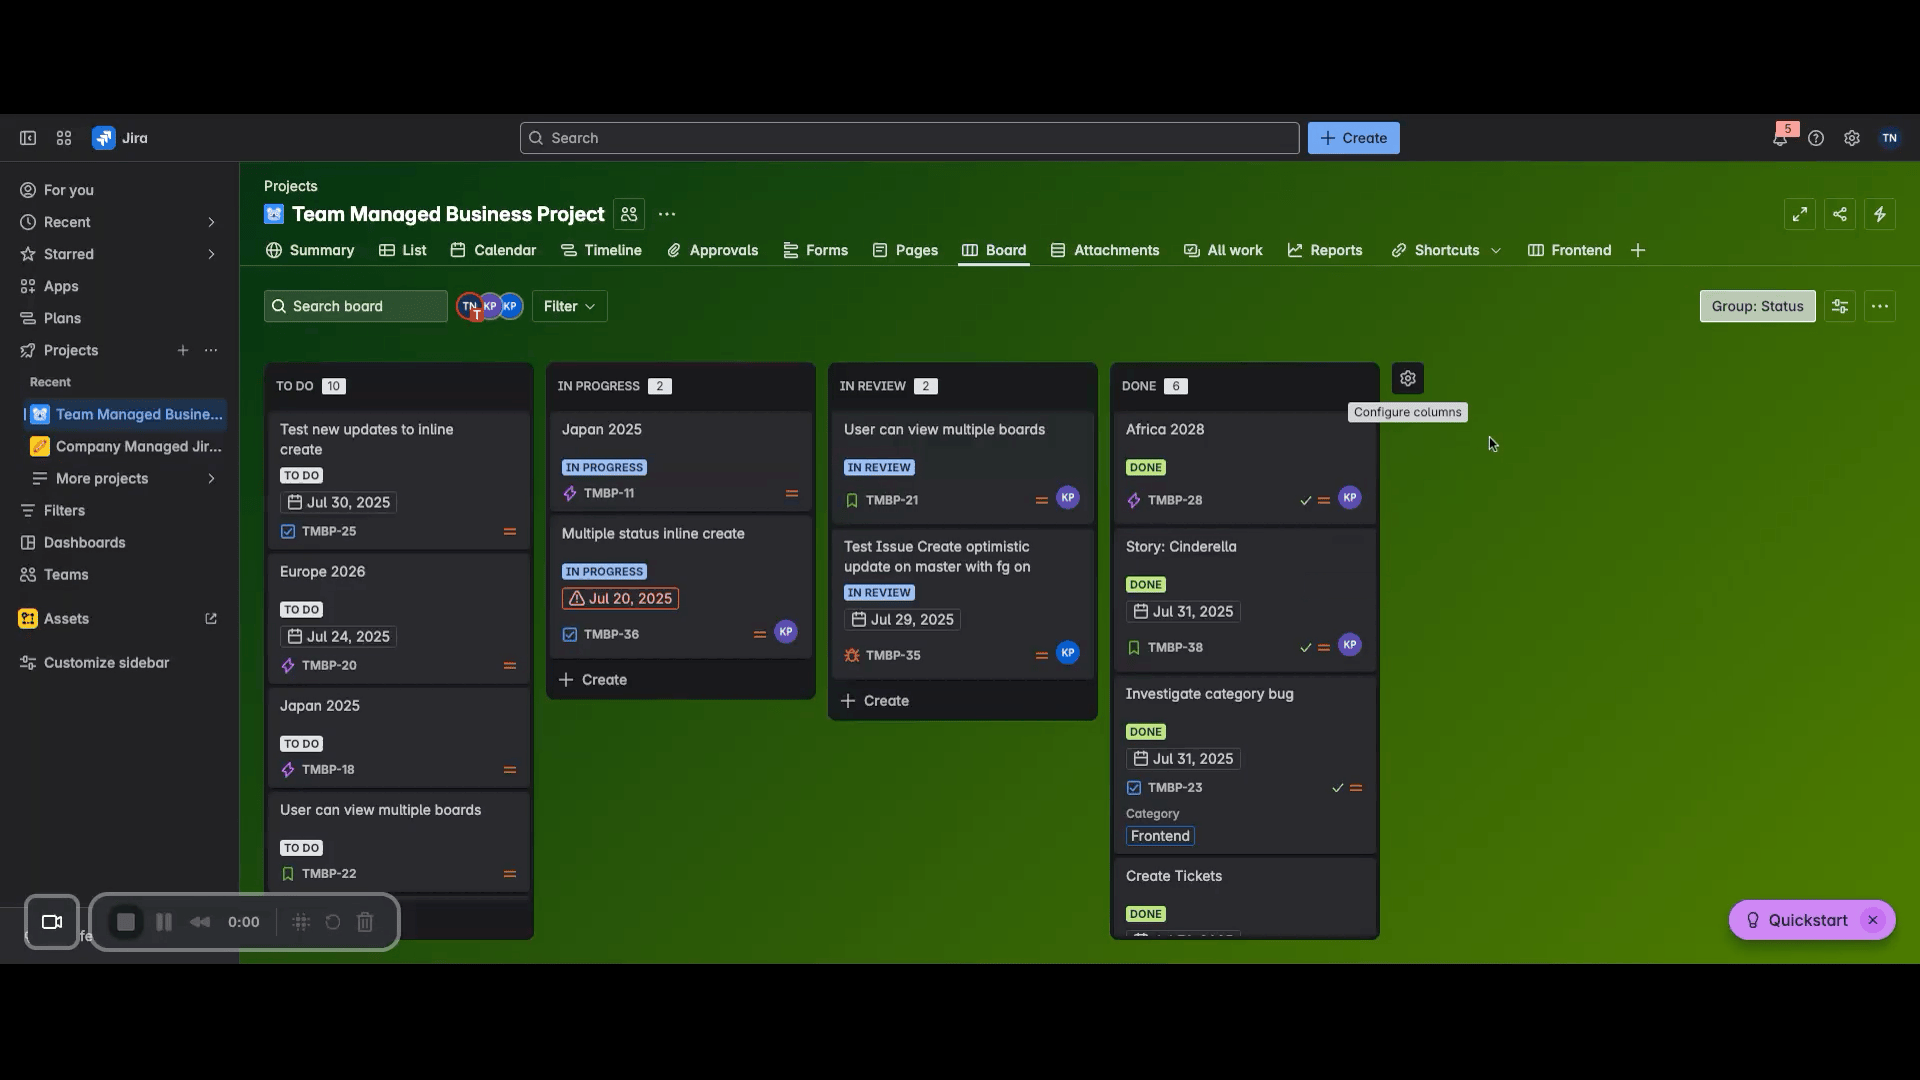Delete the recording with trash icon
Image resolution: width=1920 pixels, height=1080 pixels.
pyautogui.click(x=365, y=922)
